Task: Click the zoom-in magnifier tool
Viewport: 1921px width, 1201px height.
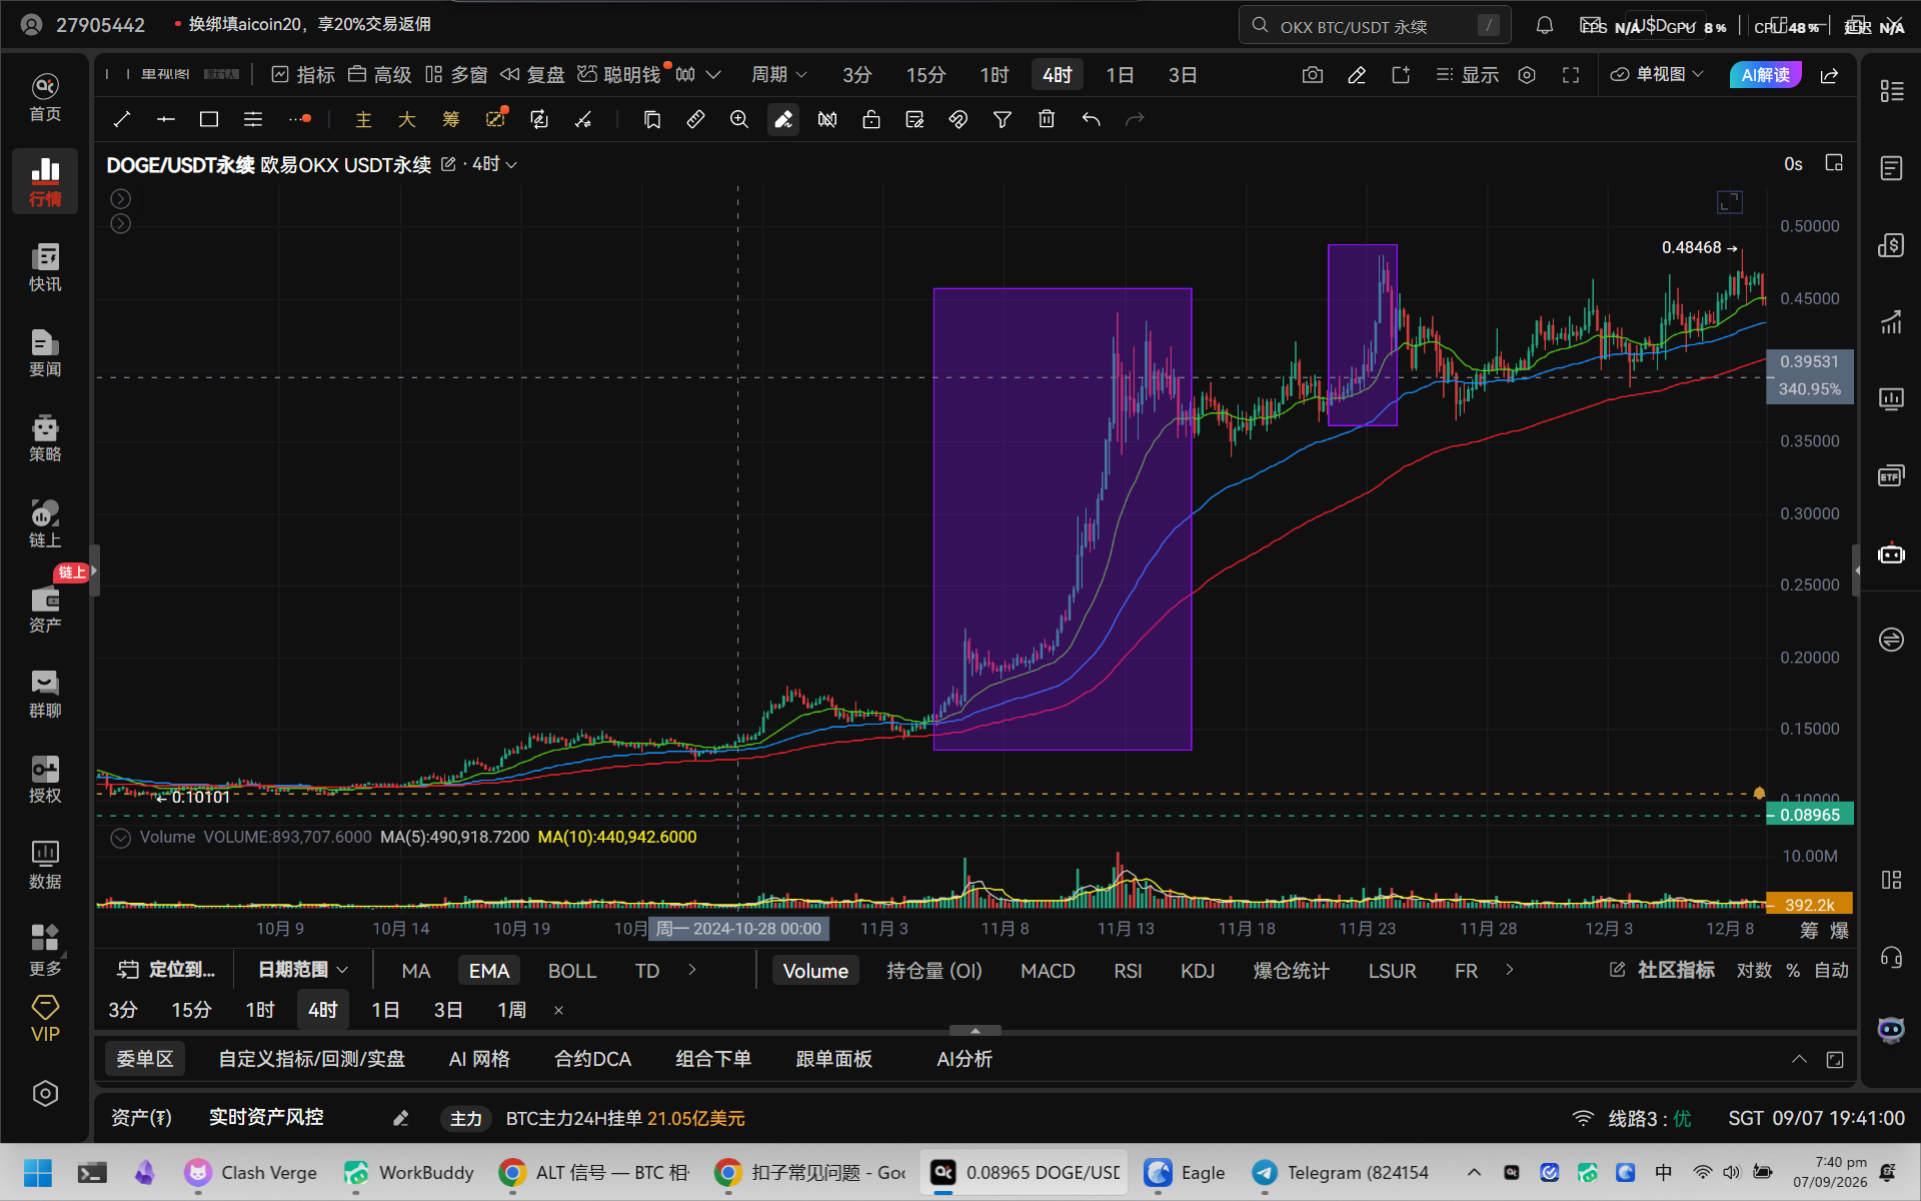Action: tap(739, 120)
